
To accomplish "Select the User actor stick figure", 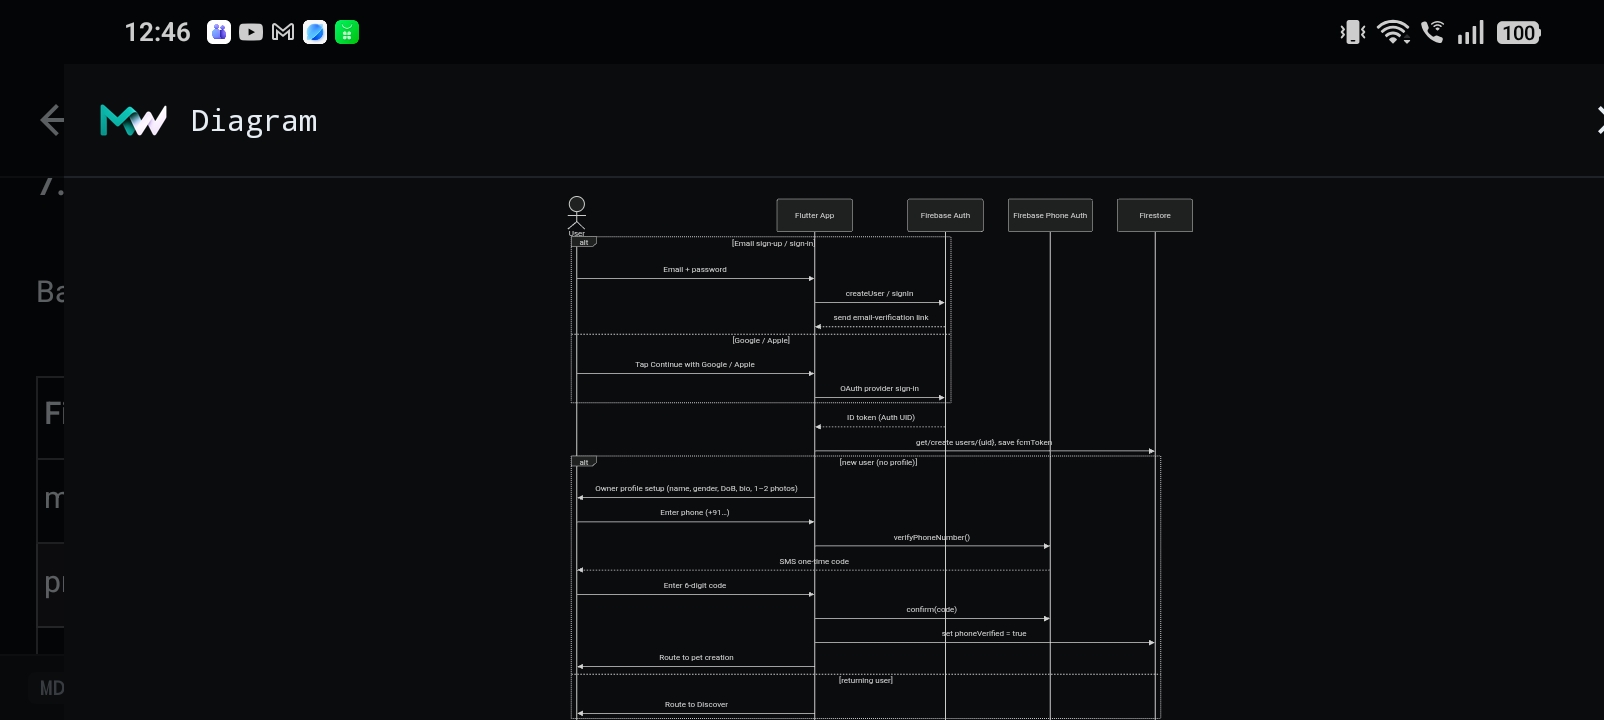I will (x=577, y=215).
